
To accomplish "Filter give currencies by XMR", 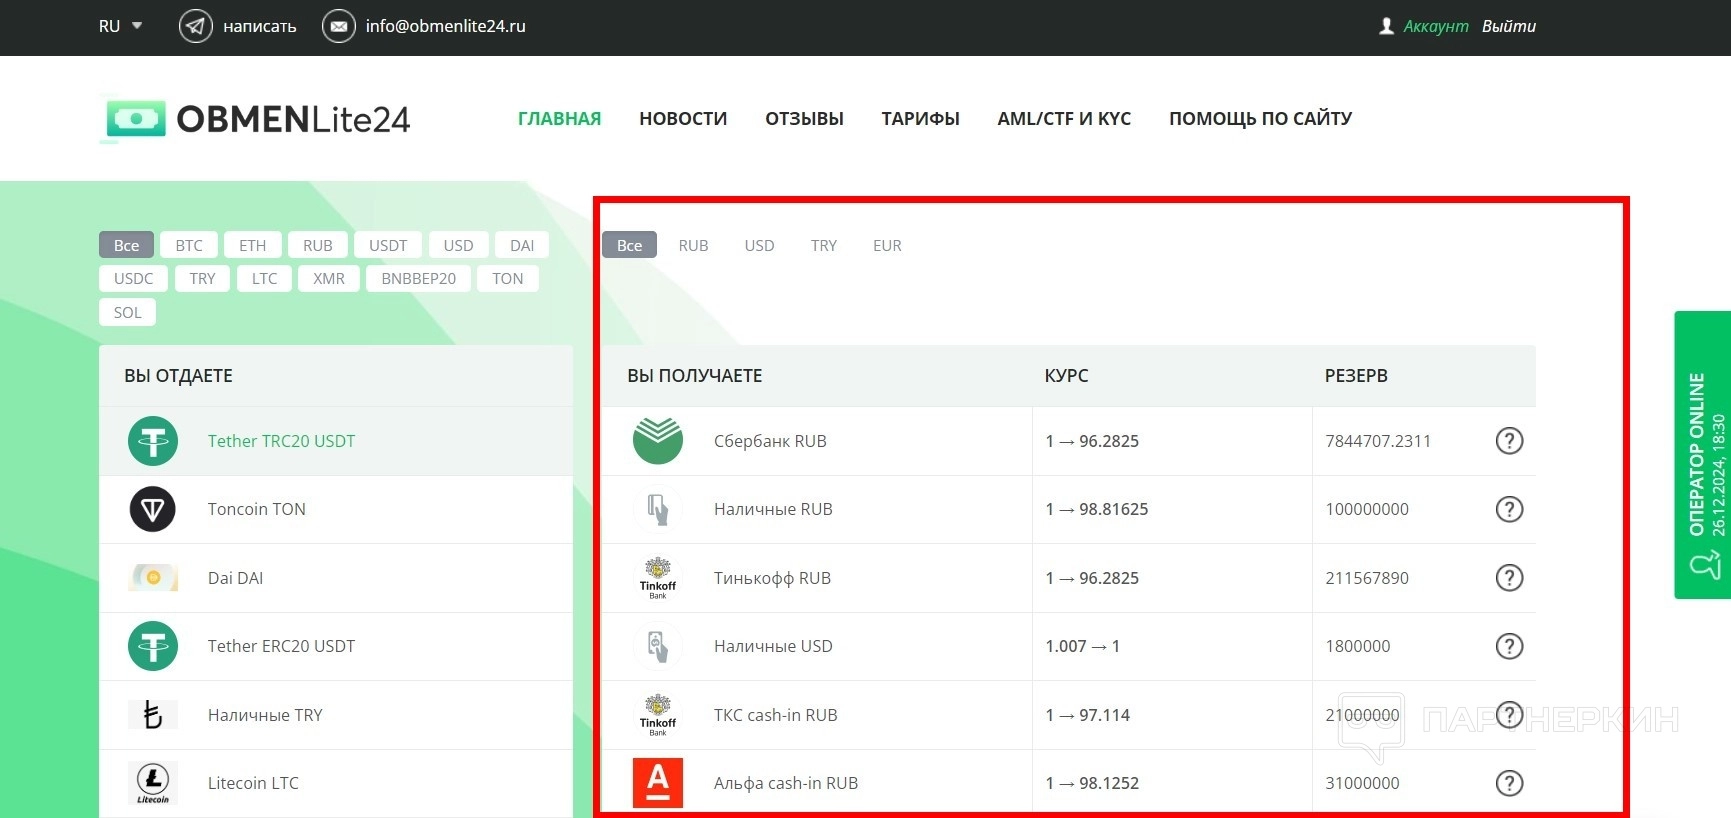I will point(329,278).
